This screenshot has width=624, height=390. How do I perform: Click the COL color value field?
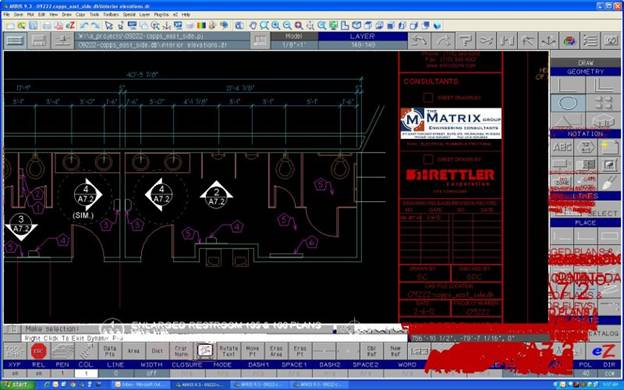[86, 374]
